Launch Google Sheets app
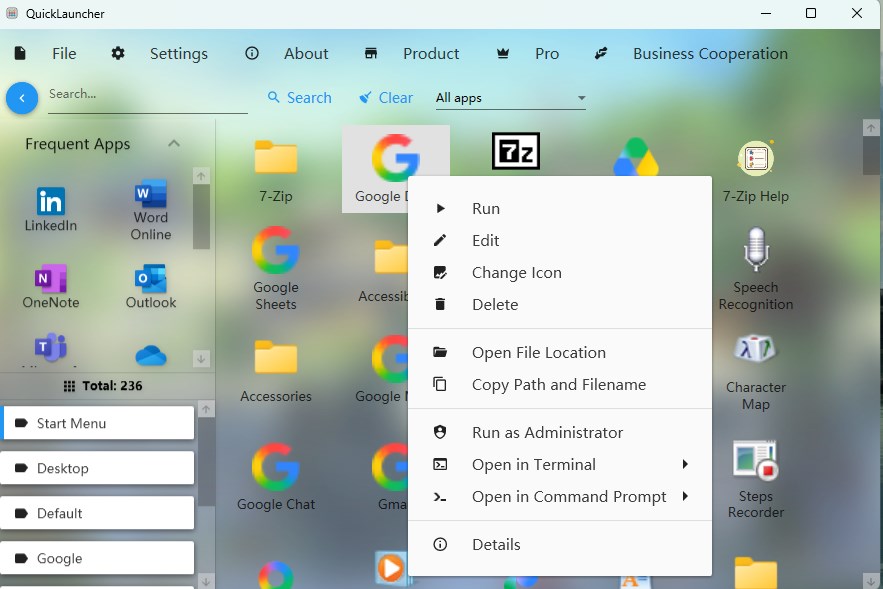The height and width of the screenshot is (589, 883). pos(275,269)
